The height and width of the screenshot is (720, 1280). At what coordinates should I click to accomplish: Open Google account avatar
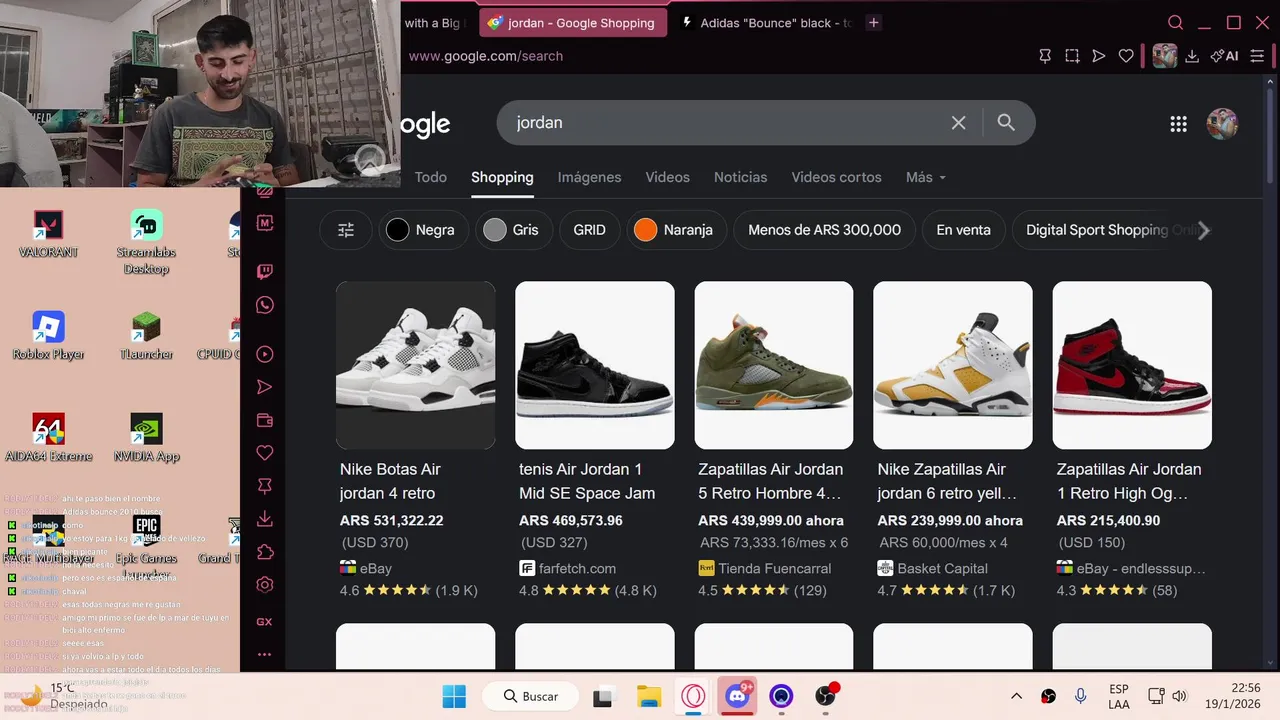point(1222,124)
